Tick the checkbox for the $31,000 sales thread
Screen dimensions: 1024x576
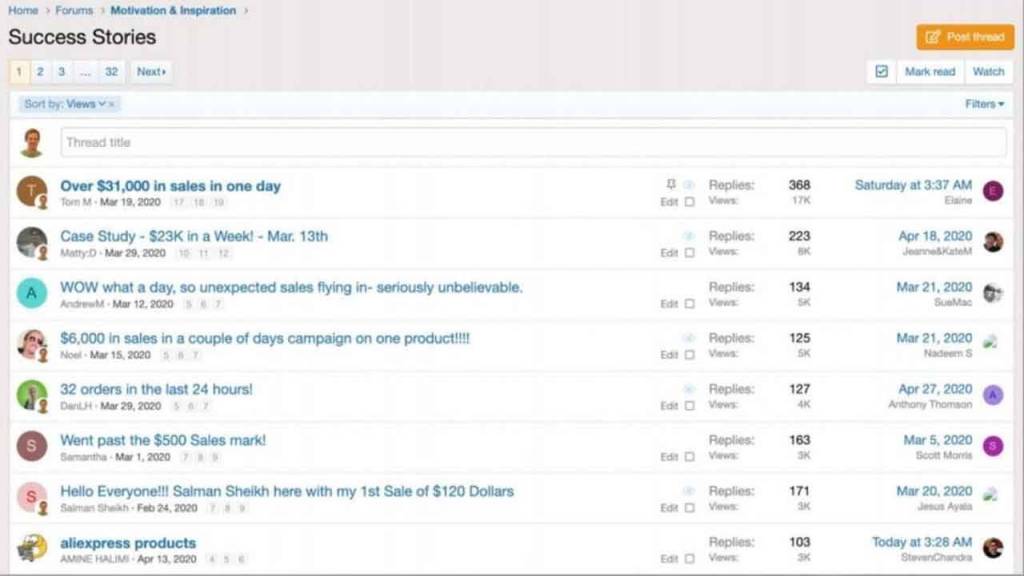[x=689, y=202]
